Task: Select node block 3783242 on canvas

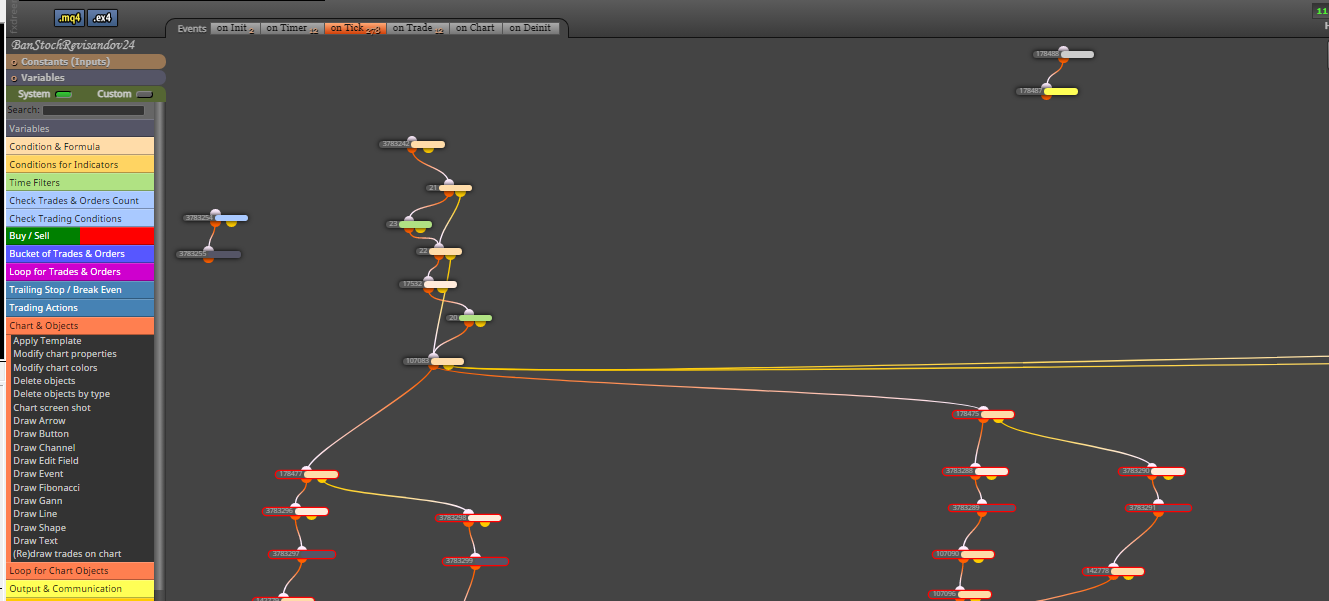Action: (x=412, y=144)
